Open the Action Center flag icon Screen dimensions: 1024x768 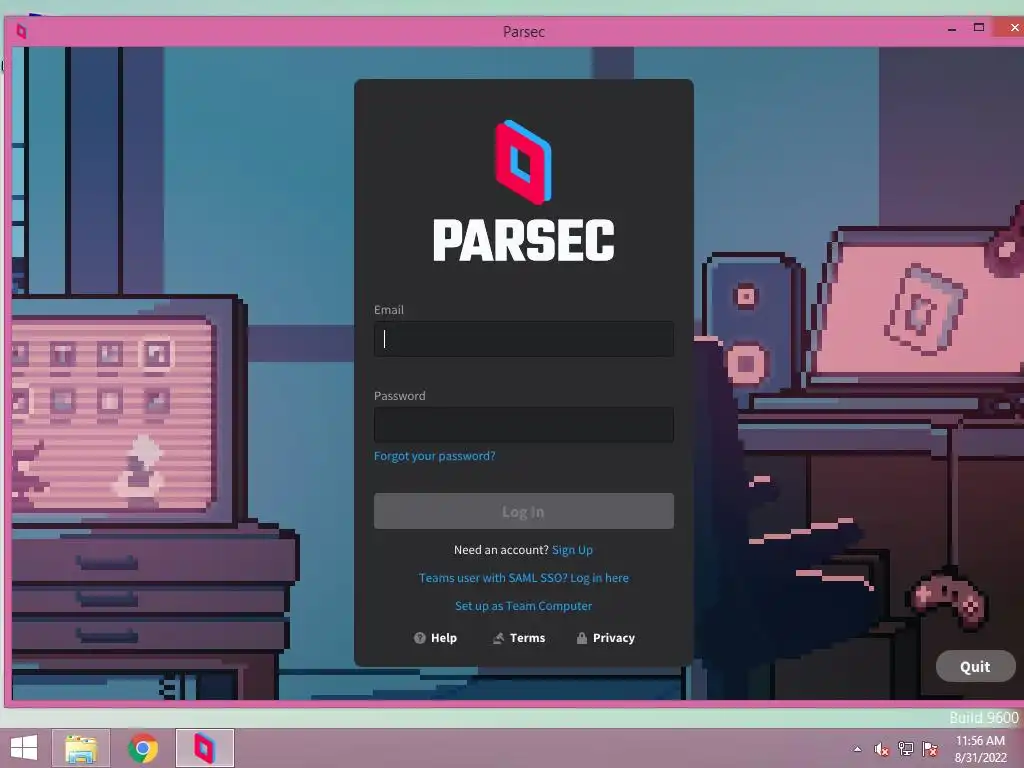(x=930, y=749)
